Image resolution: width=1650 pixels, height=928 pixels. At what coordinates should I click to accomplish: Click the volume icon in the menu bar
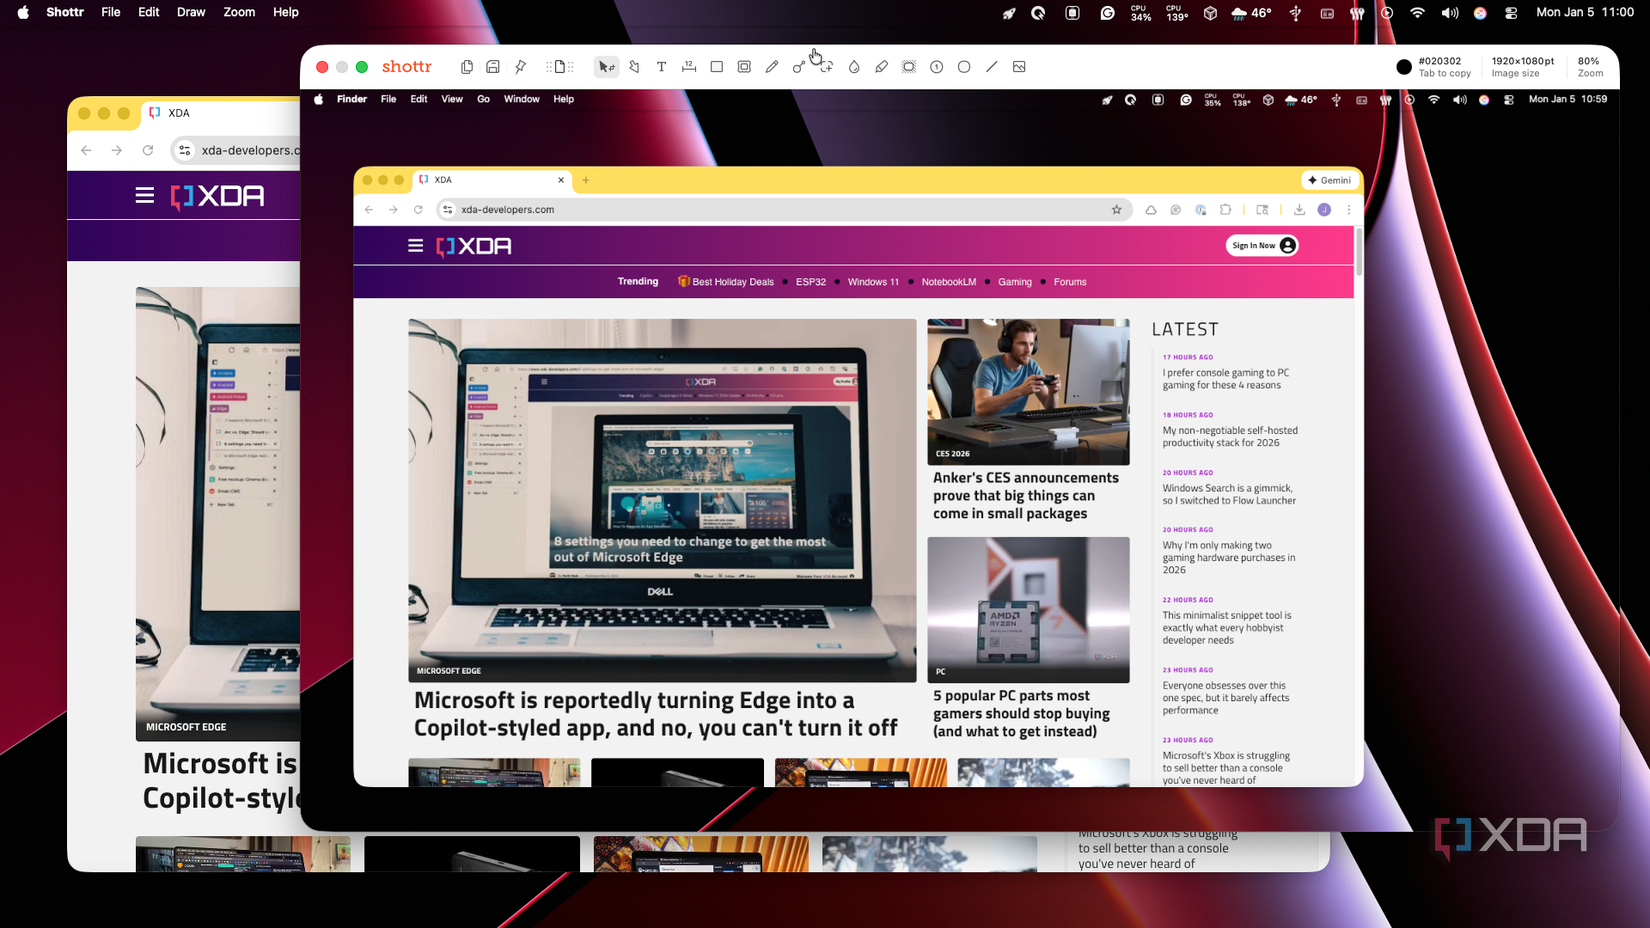(x=1449, y=13)
